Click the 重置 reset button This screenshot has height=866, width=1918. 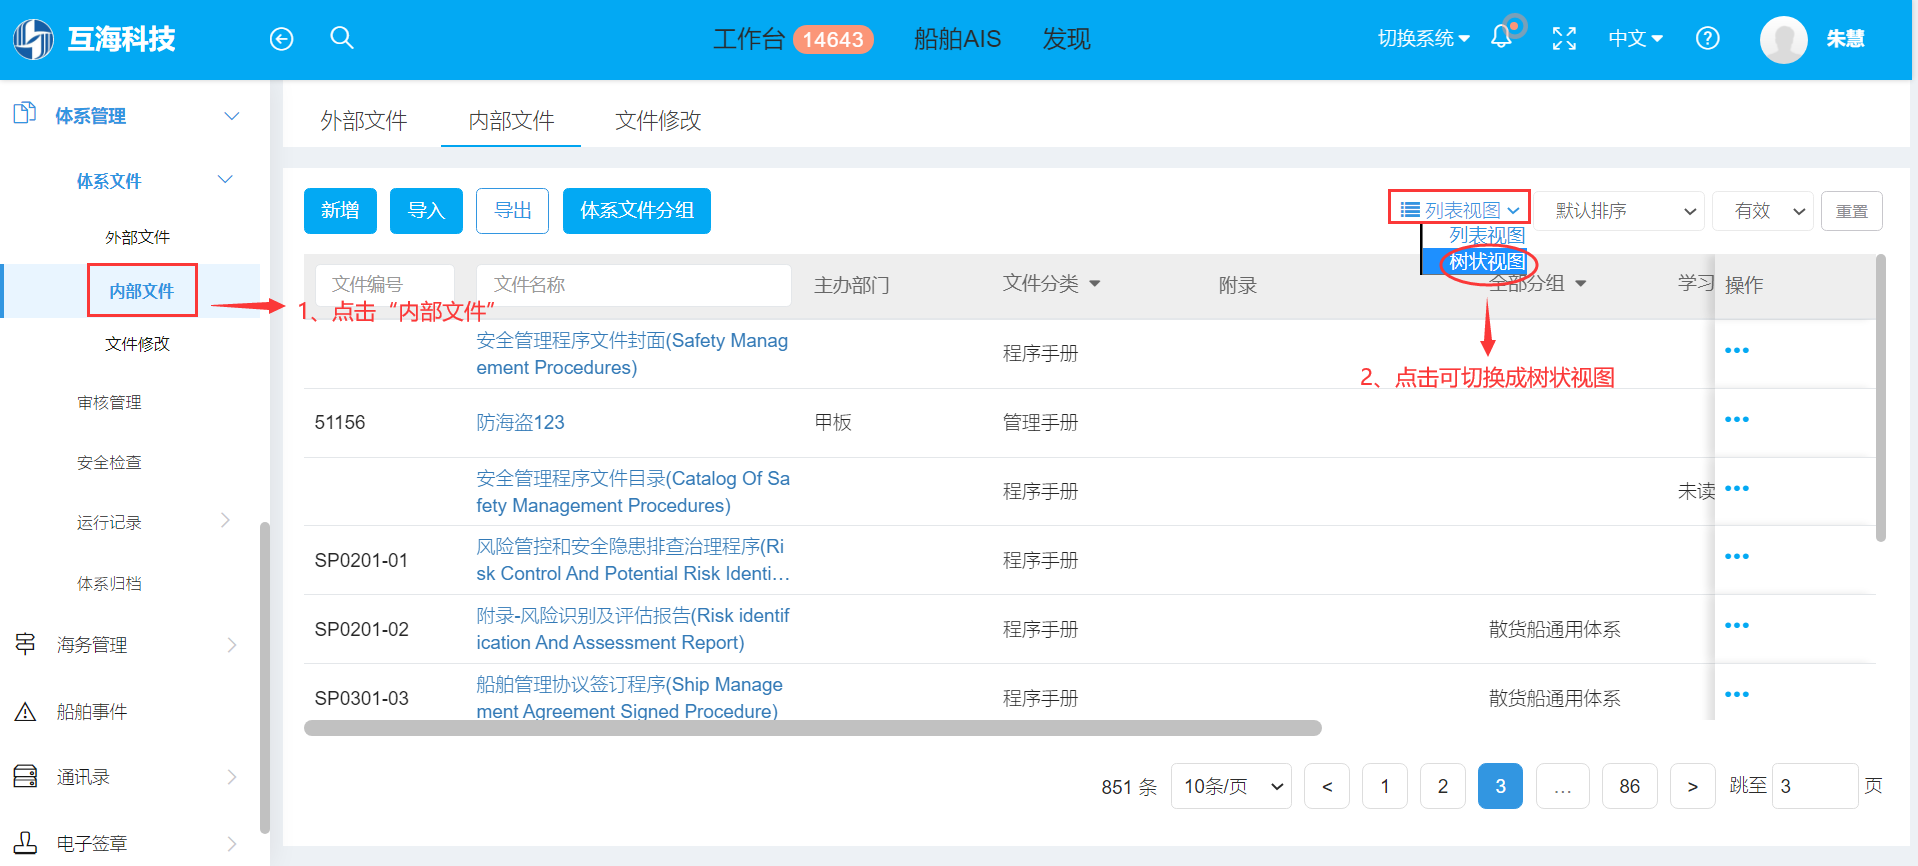1852,211
